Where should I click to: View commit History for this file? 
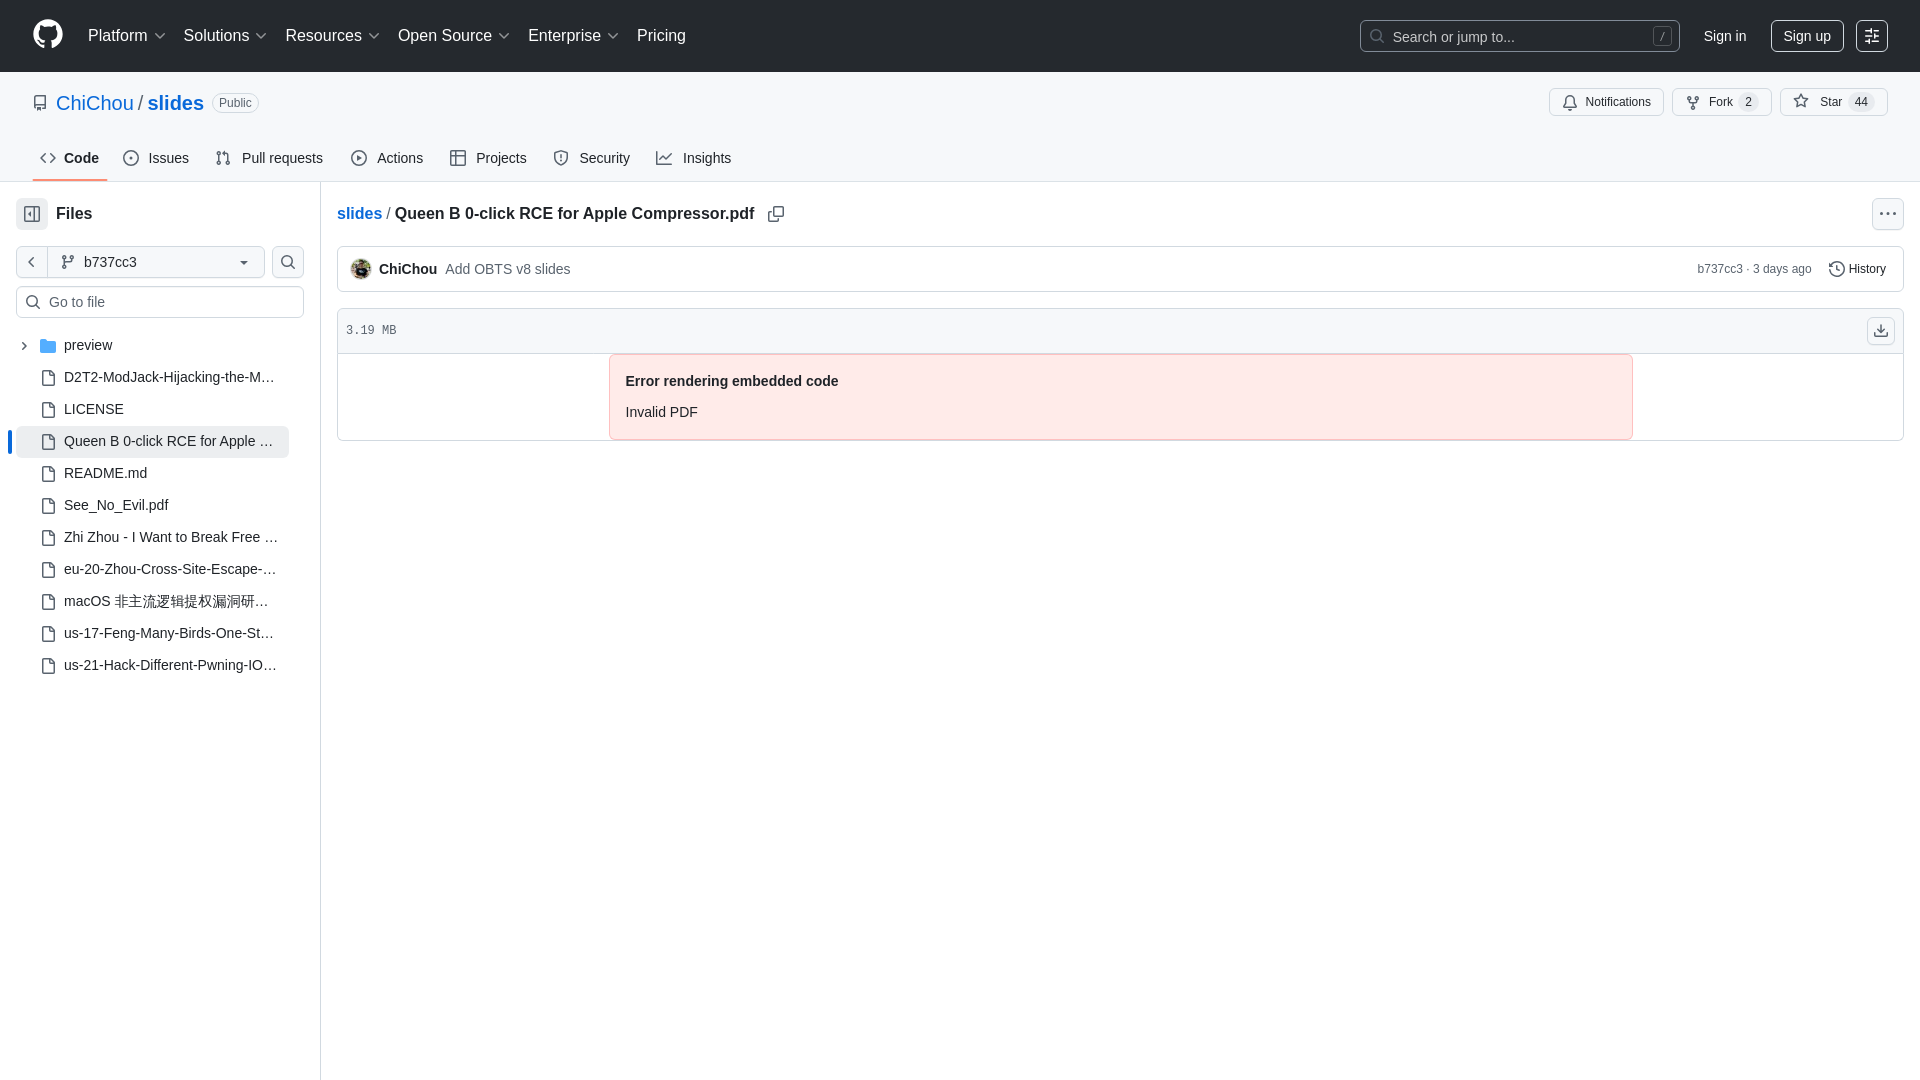pyautogui.click(x=1857, y=269)
